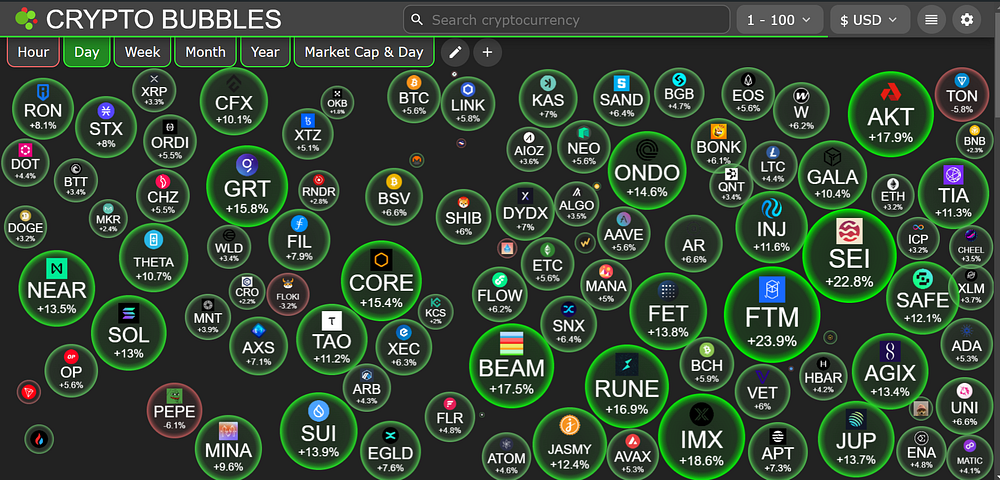Switch to the Week tab

click(x=142, y=52)
